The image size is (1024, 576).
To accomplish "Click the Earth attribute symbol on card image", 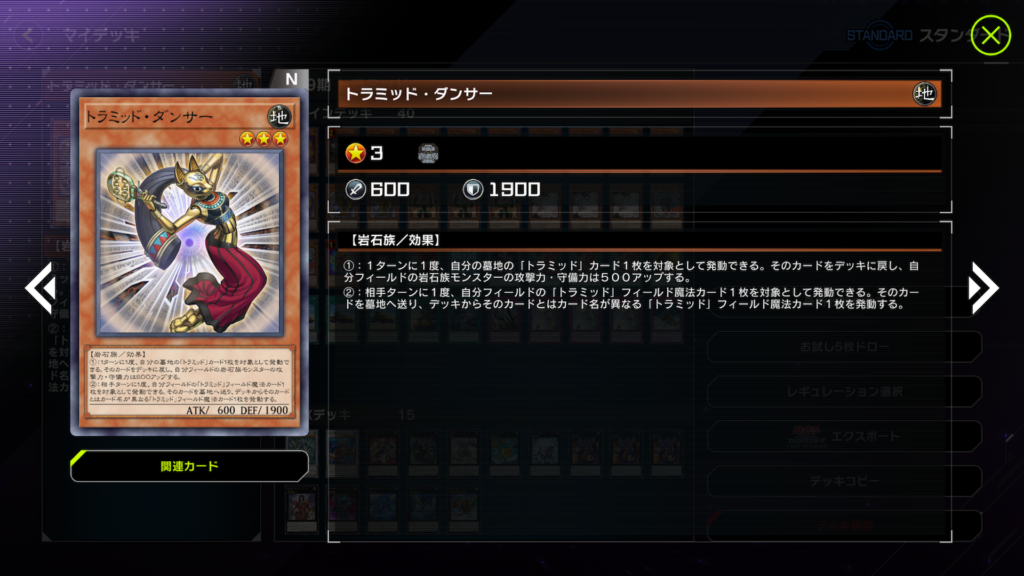I will [279, 116].
